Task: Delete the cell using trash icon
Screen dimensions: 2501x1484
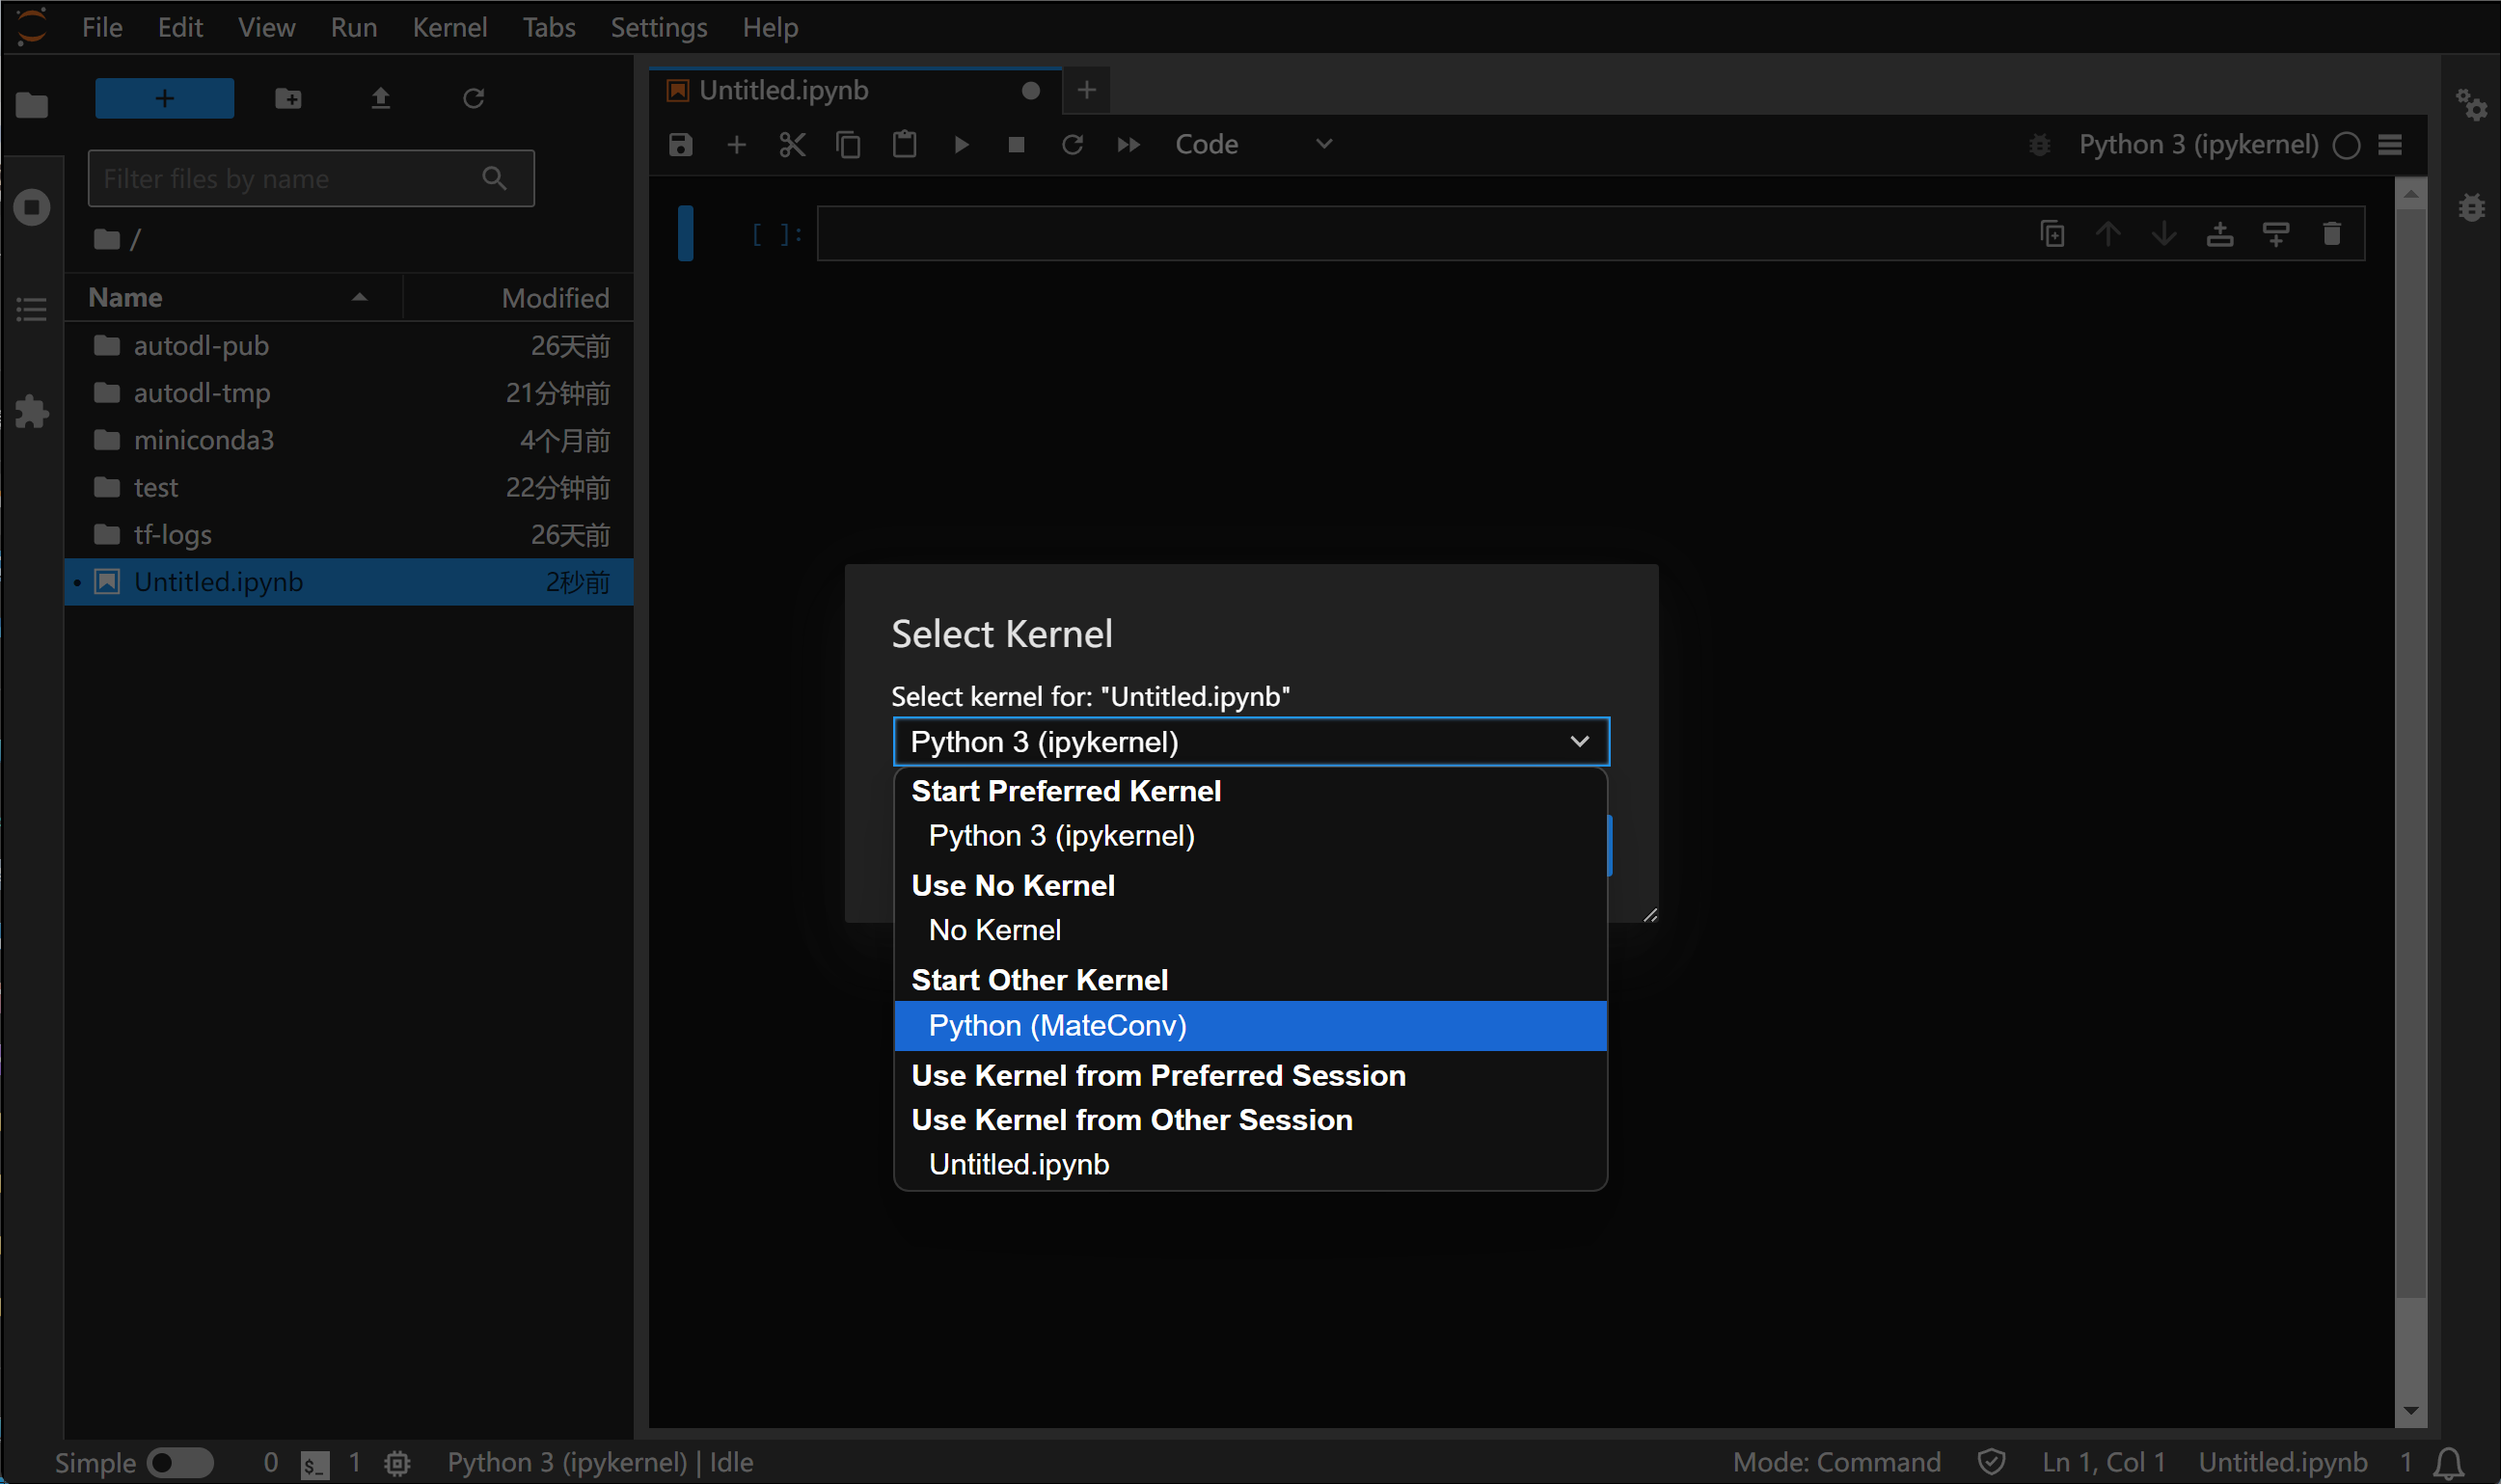Action: pos(2333,233)
